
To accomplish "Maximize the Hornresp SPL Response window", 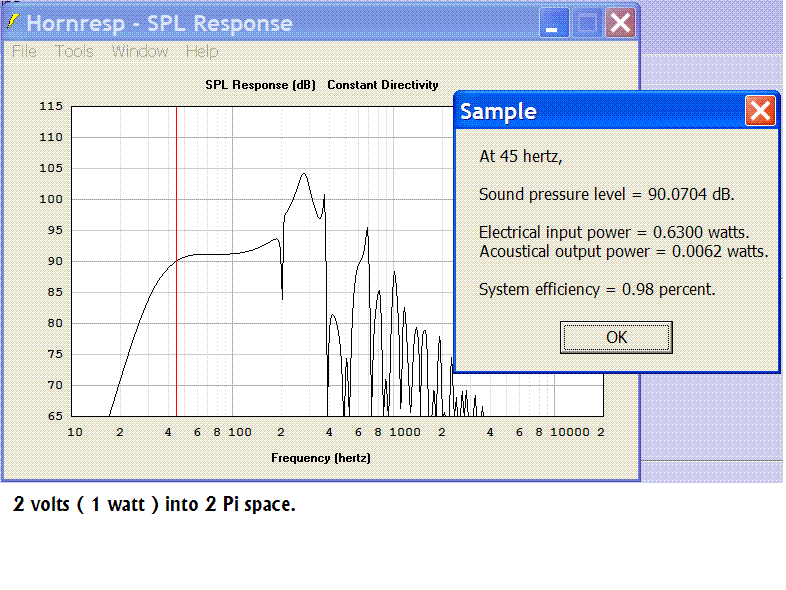I will pyautogui.click(x=586, y=23).
